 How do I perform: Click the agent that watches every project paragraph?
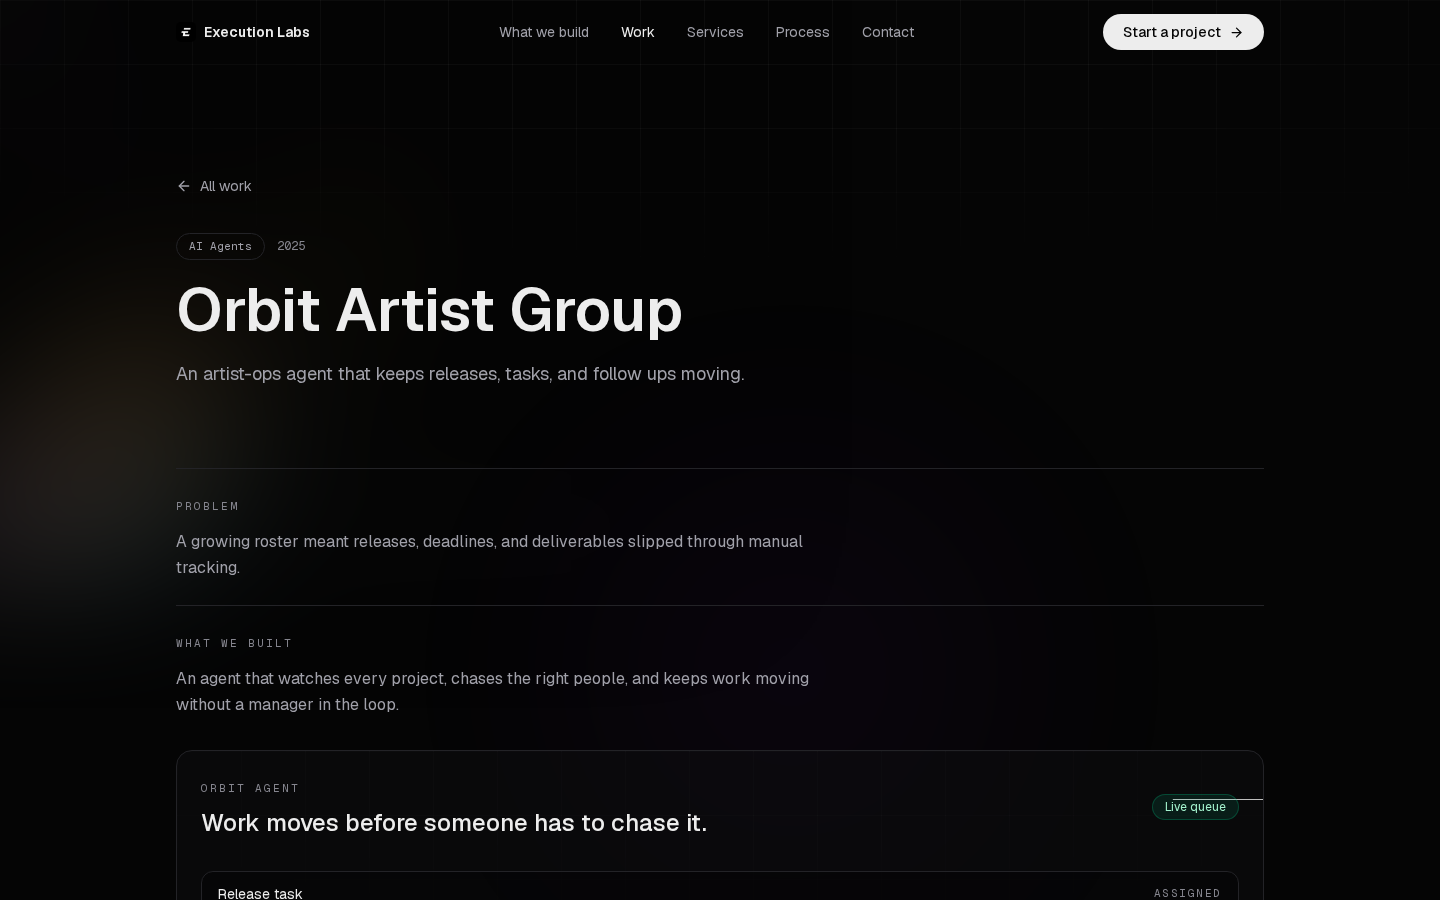point(492,691)
